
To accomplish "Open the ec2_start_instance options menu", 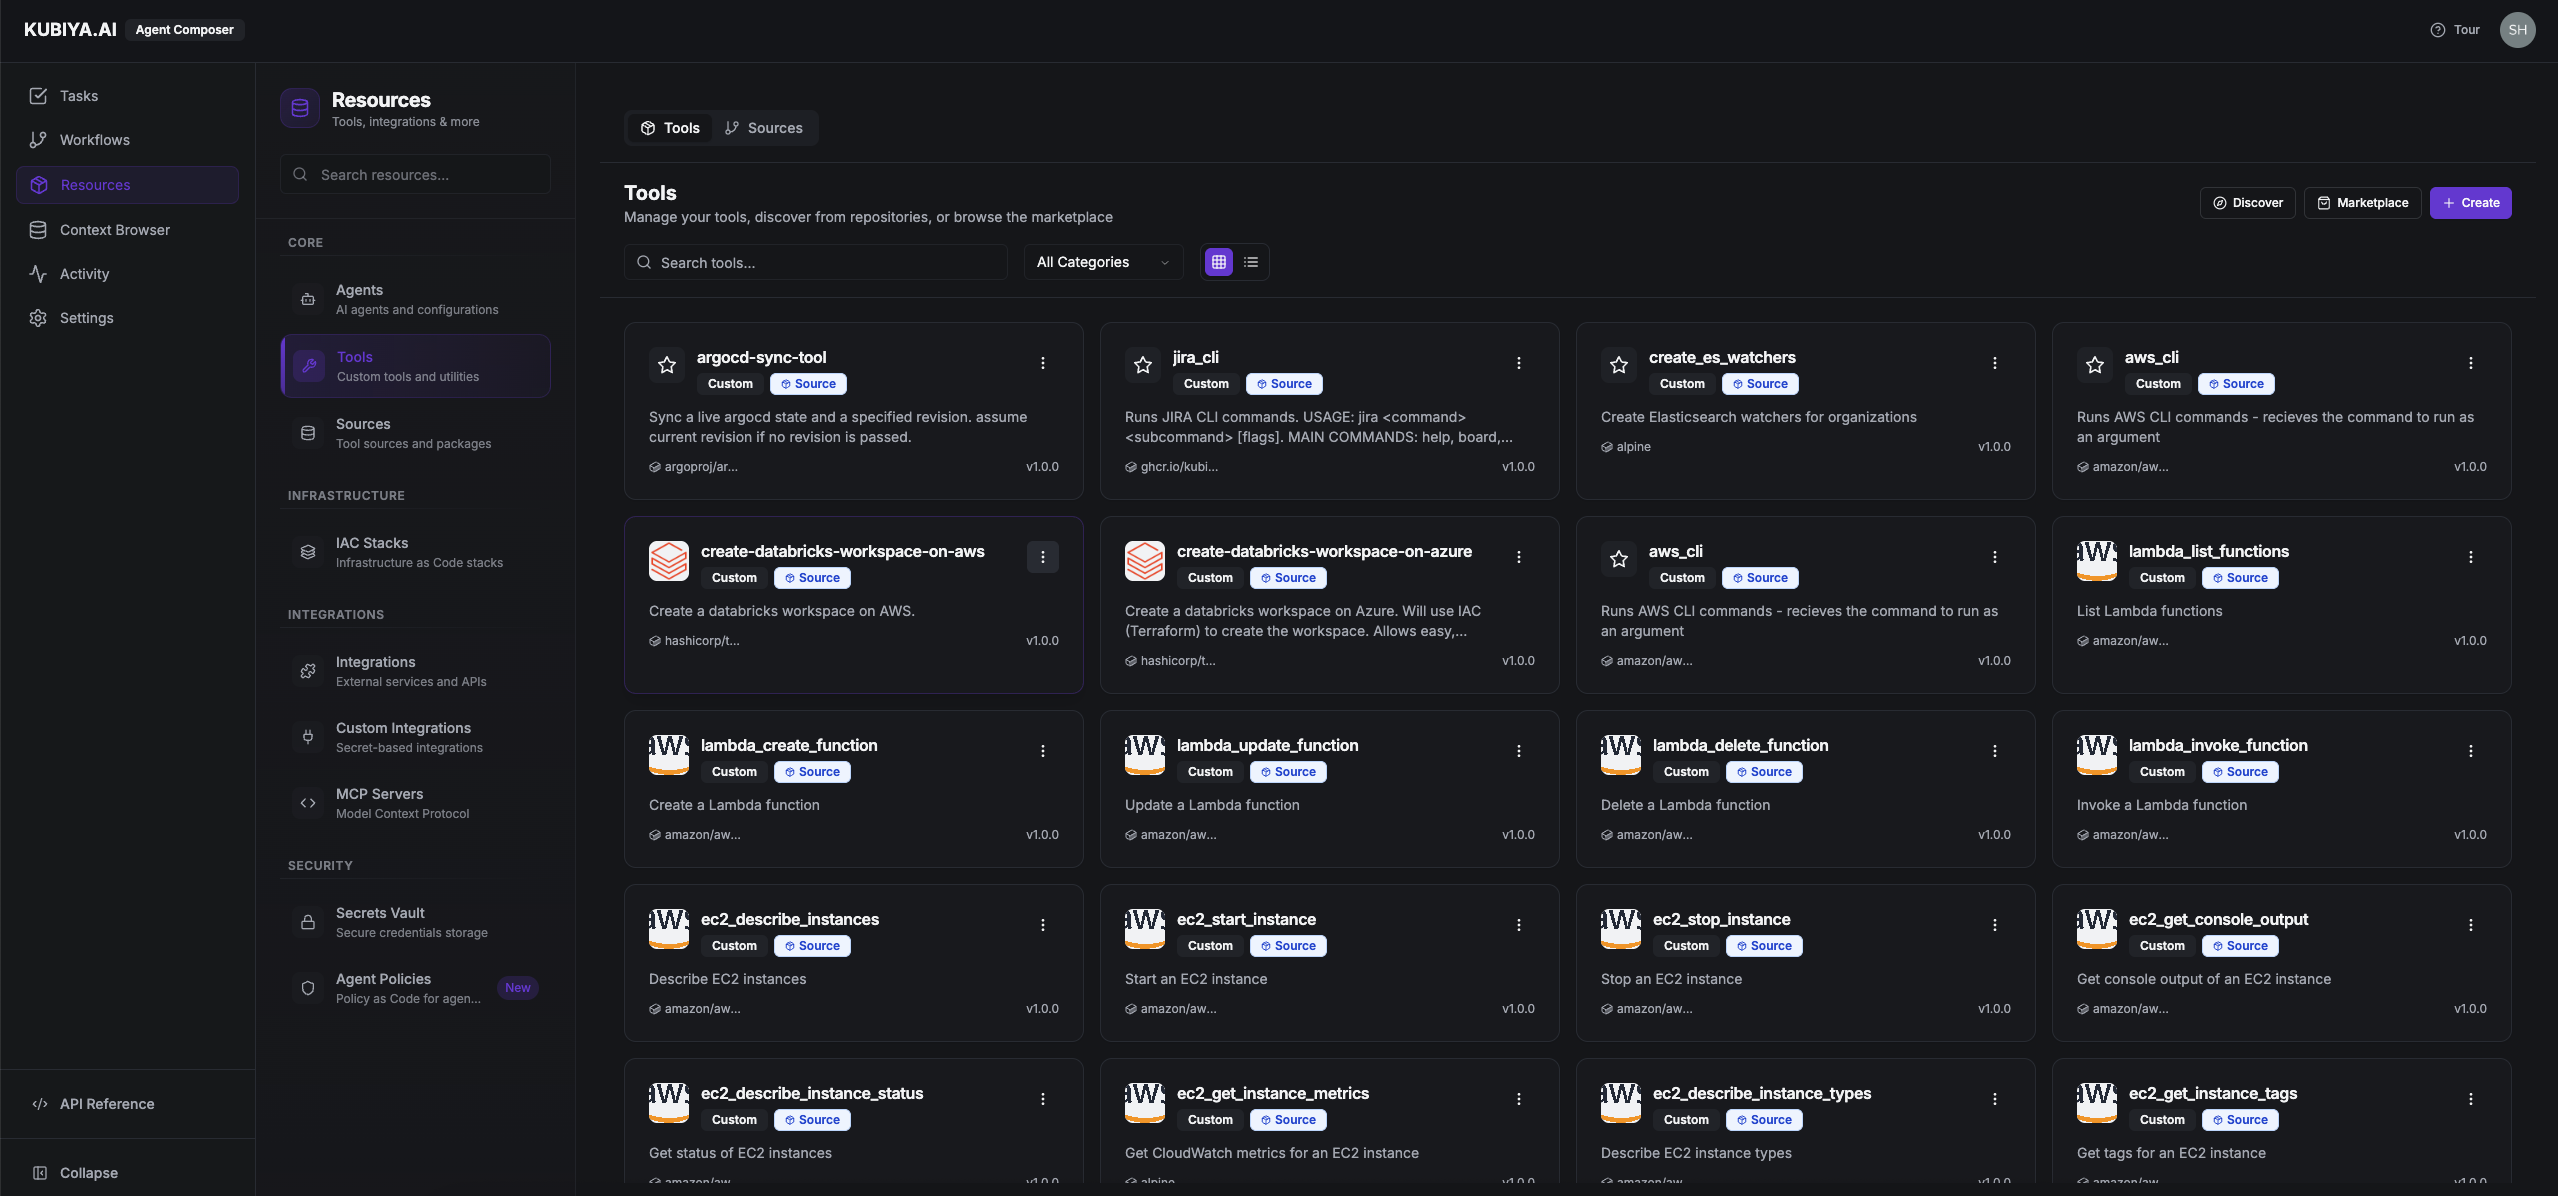I will pyautogui.click(x=1518, y=925).
